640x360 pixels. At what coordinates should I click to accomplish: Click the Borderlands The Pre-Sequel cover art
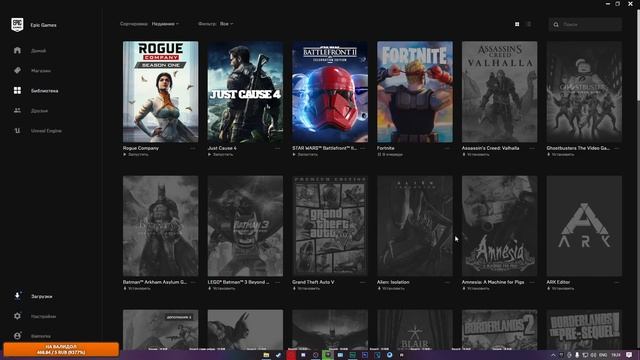(584, 329)
